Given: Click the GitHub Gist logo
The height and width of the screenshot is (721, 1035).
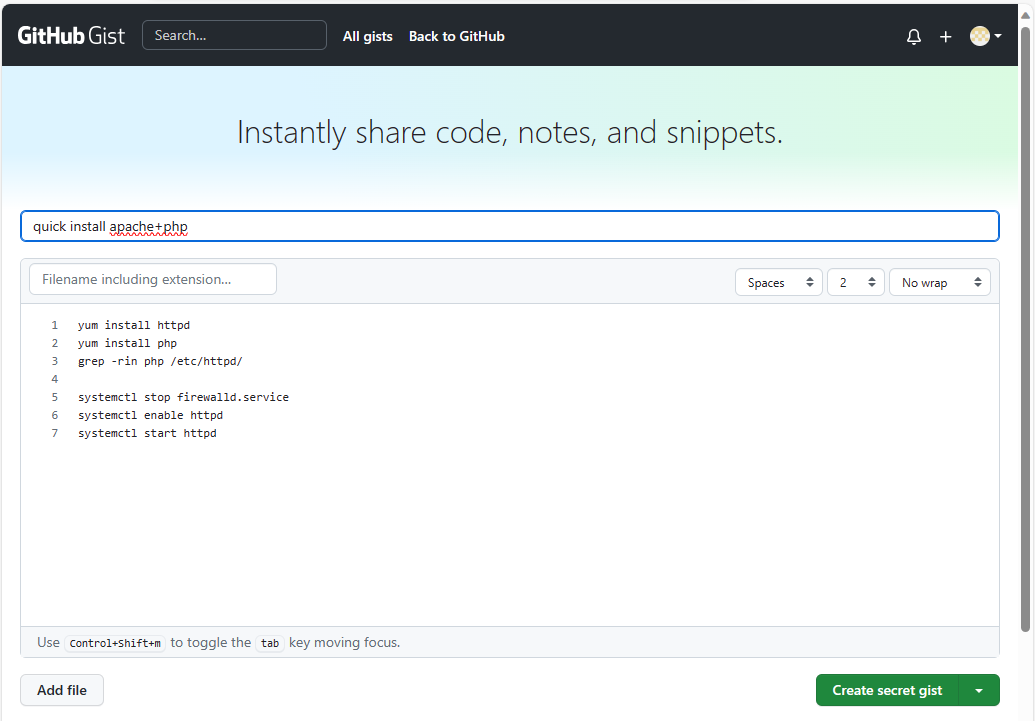Looking at the screenshot, I should pyautogui.click(x=70, y=34).
